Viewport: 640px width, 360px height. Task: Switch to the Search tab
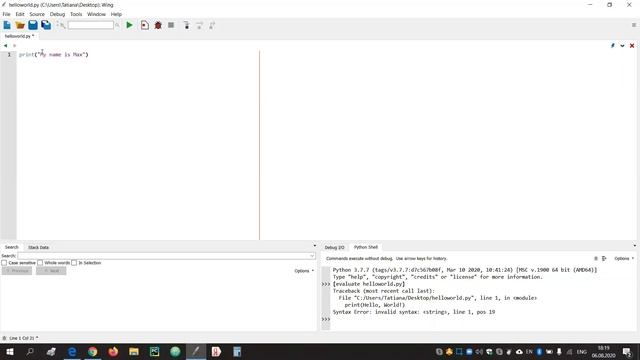[x=12, y=247]
